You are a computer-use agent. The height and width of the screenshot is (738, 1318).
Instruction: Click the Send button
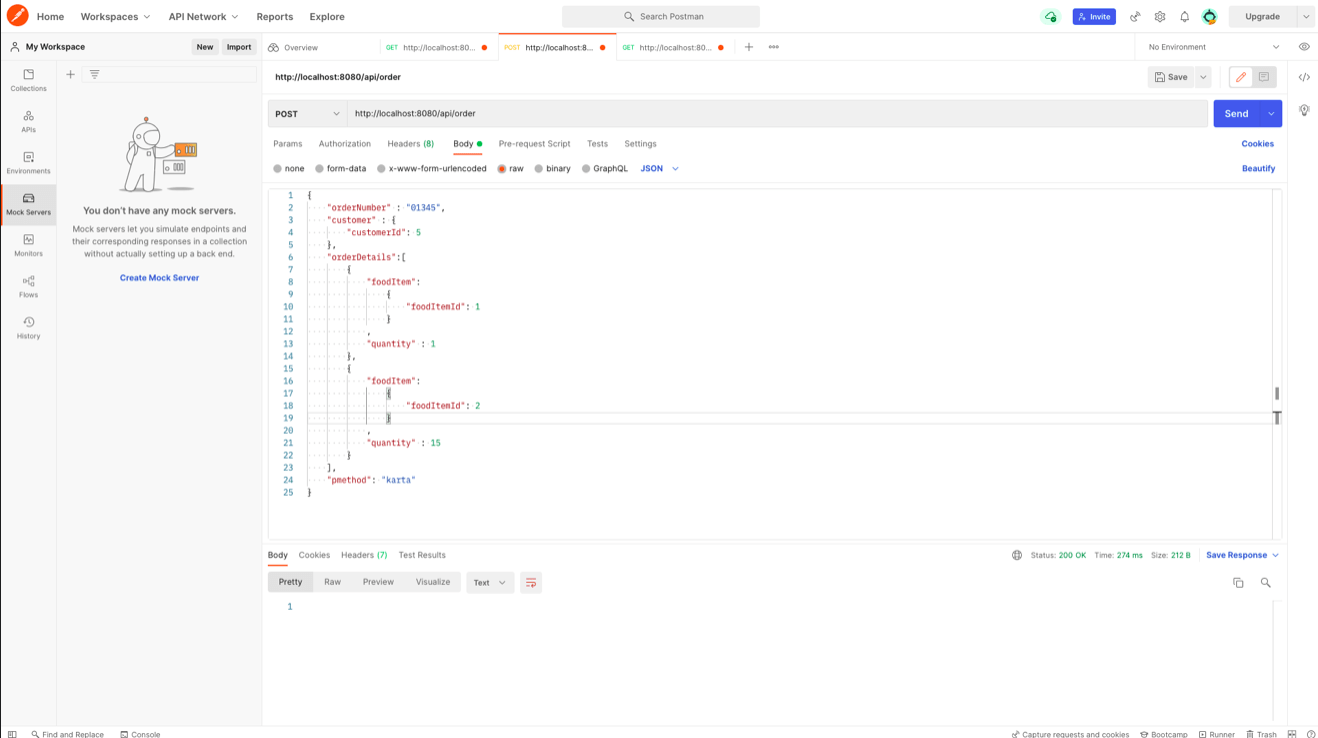(x=1236, y=113)
